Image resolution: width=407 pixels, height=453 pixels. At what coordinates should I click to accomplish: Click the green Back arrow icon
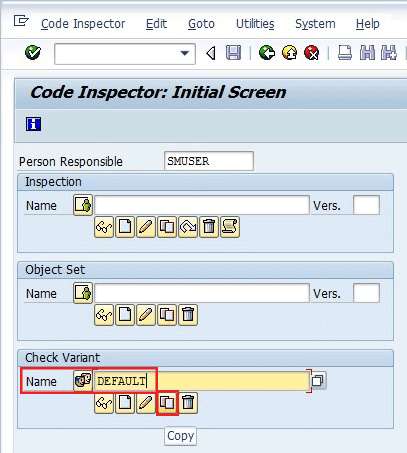point(267,53)
